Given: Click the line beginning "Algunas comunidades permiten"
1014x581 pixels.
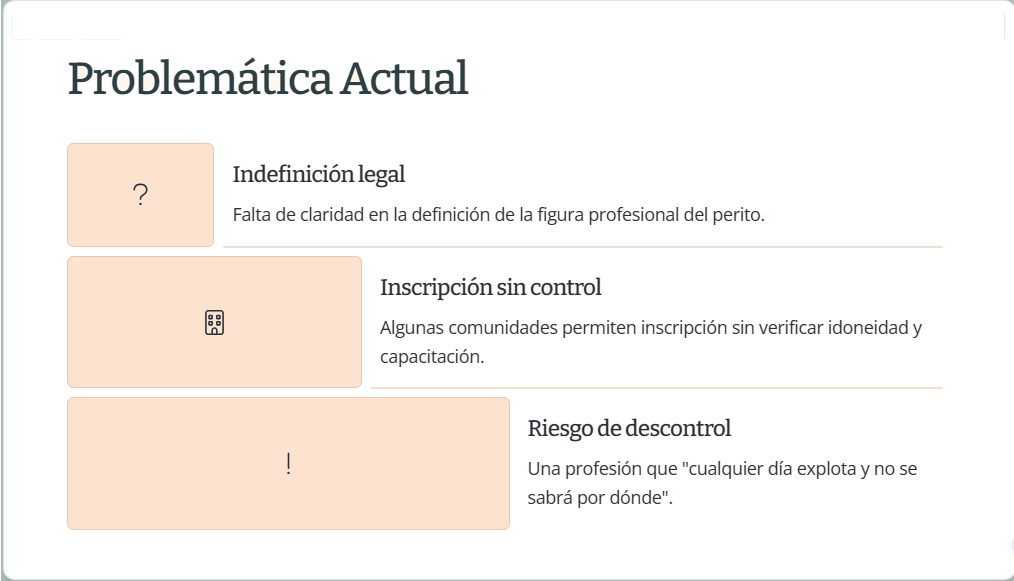Looking at the screenshot, I should (650, 328).
